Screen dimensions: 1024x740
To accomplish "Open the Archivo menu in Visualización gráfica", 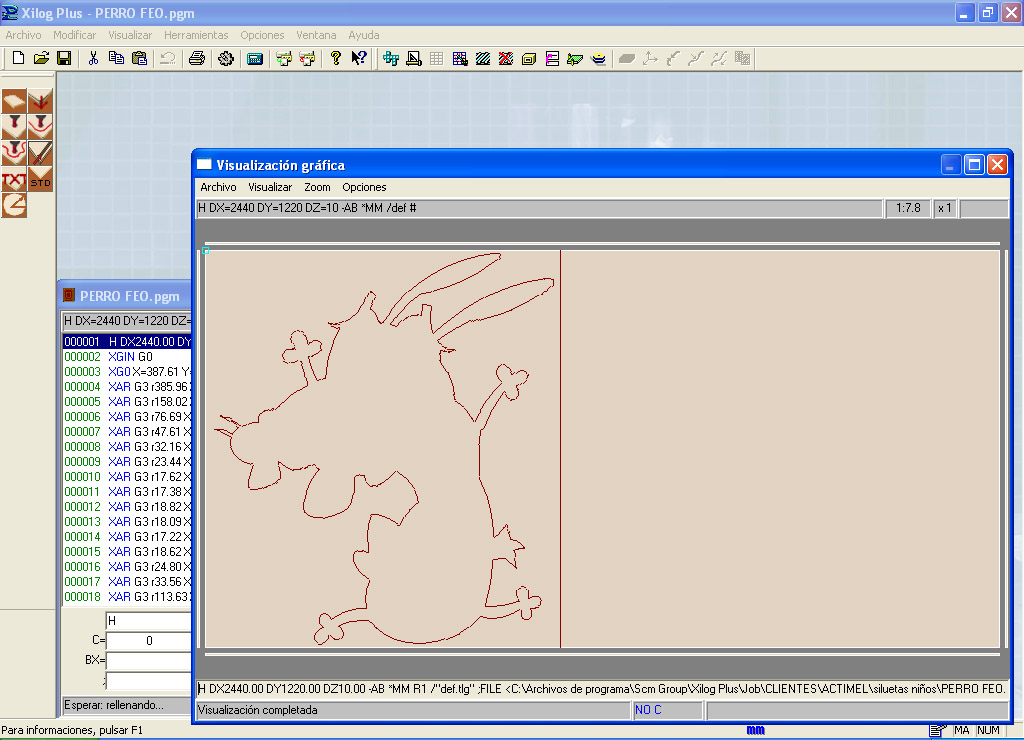I will pyautogui.click(x=218, y=187).
